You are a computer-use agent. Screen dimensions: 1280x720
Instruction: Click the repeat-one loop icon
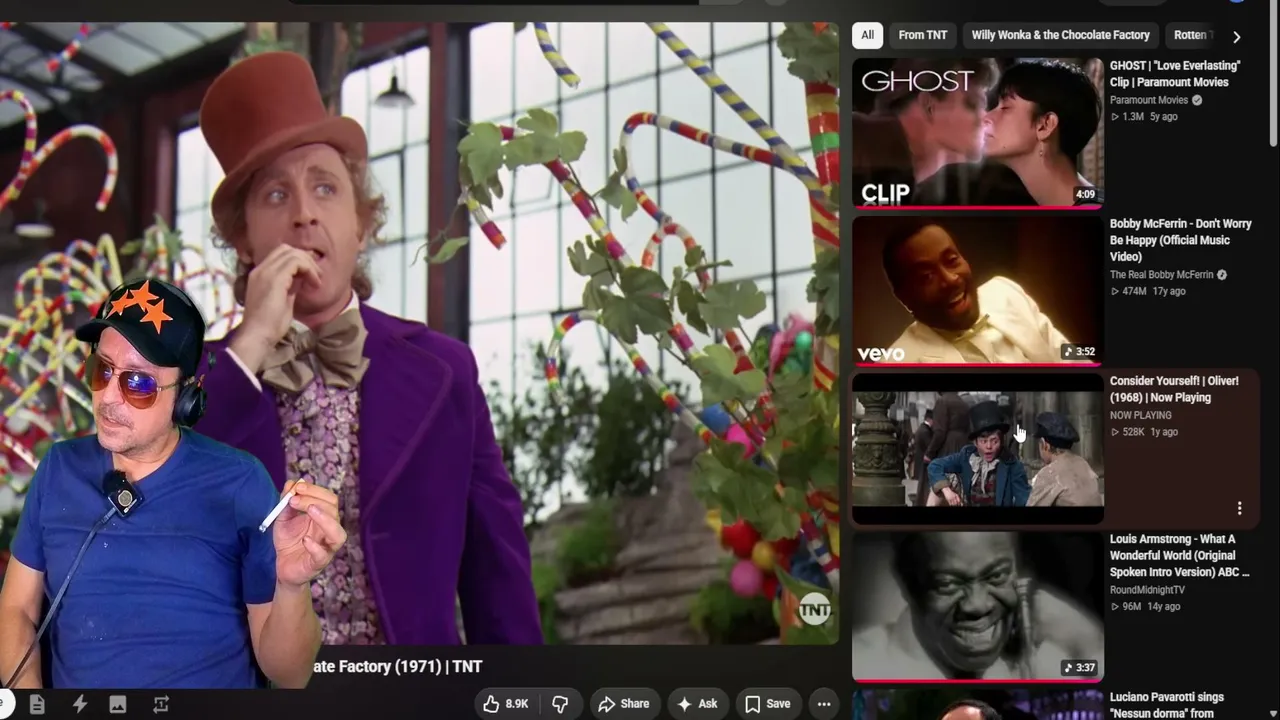tap(160, 705)
